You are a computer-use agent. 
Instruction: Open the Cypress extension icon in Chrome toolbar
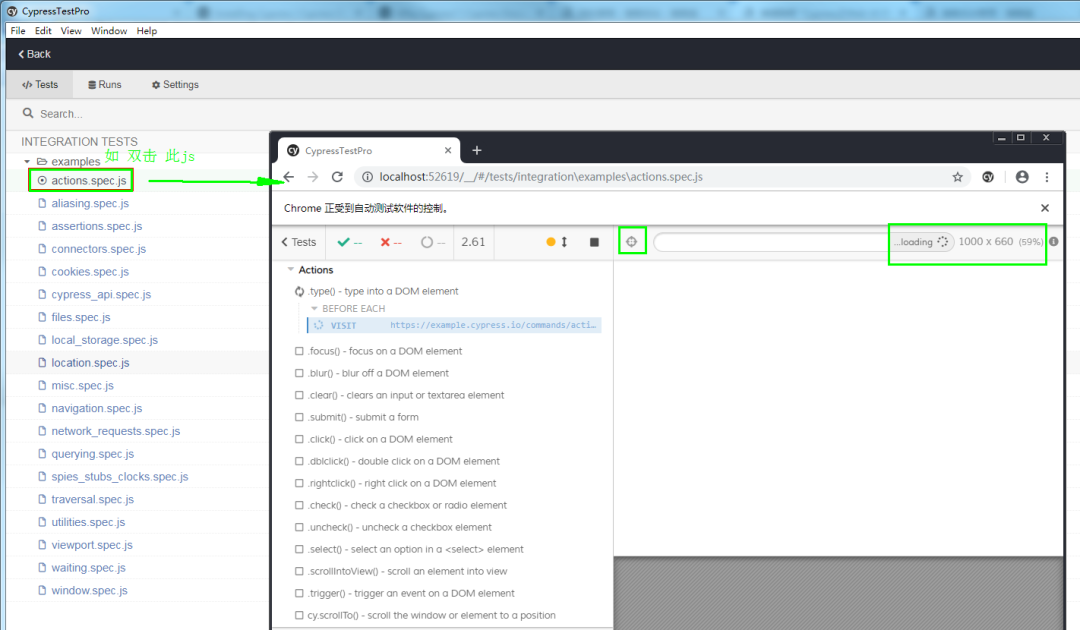[x=988, y=177]
